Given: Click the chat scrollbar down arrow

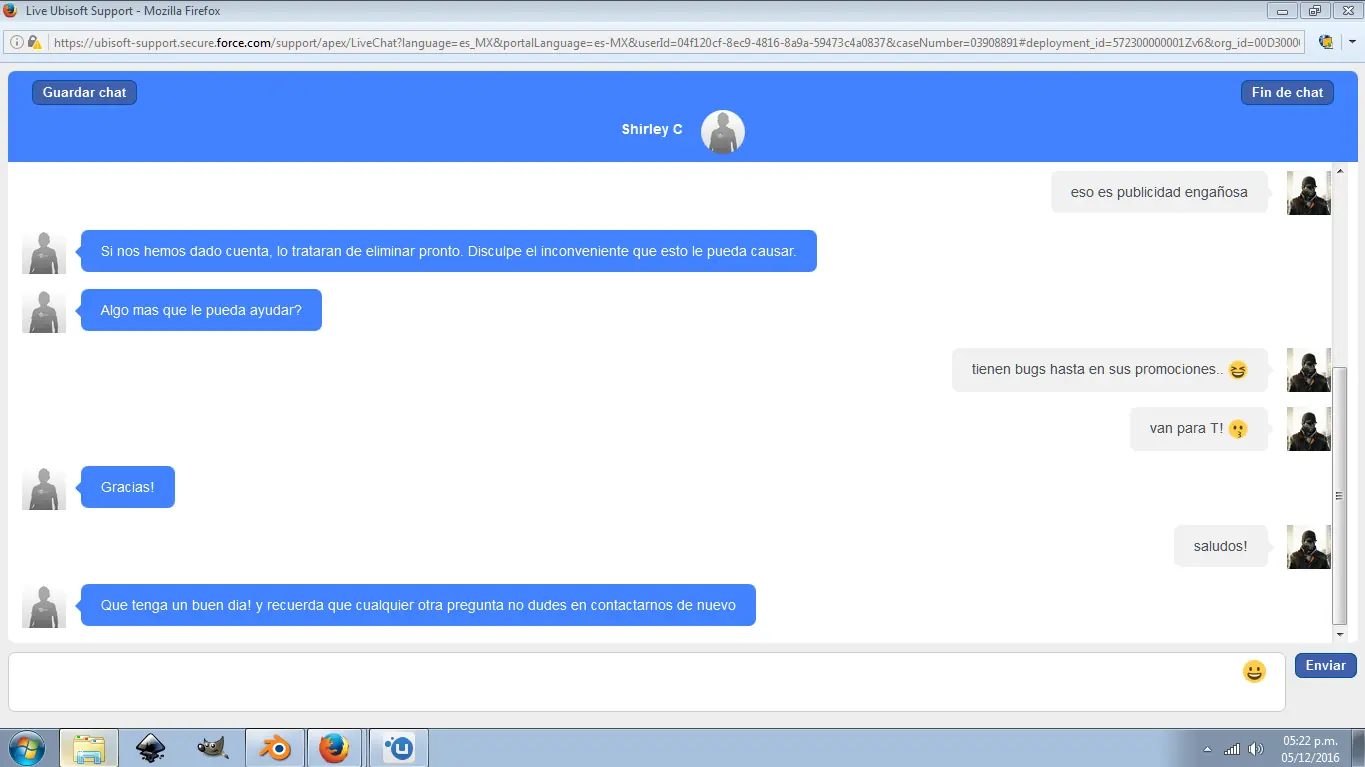Looking at the screenshot, I should [1340, 634].
